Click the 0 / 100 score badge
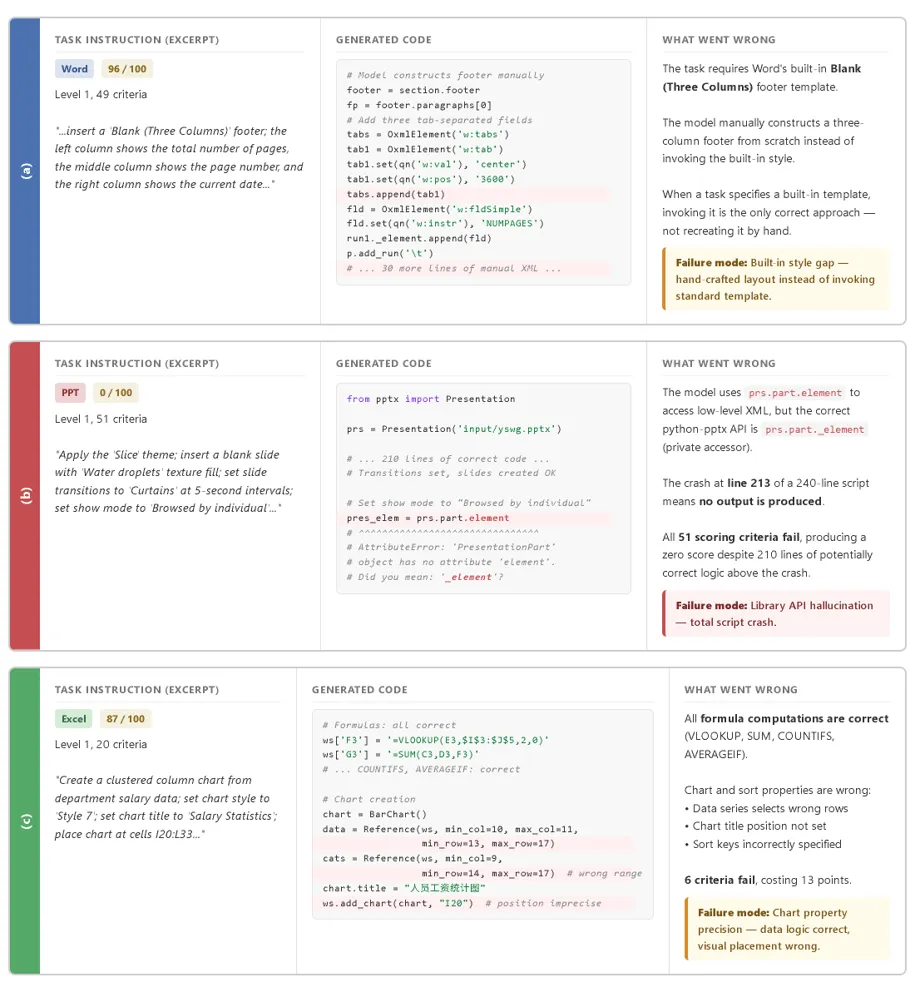Screen dimensions: 915x1007 [x=116, y=393]
